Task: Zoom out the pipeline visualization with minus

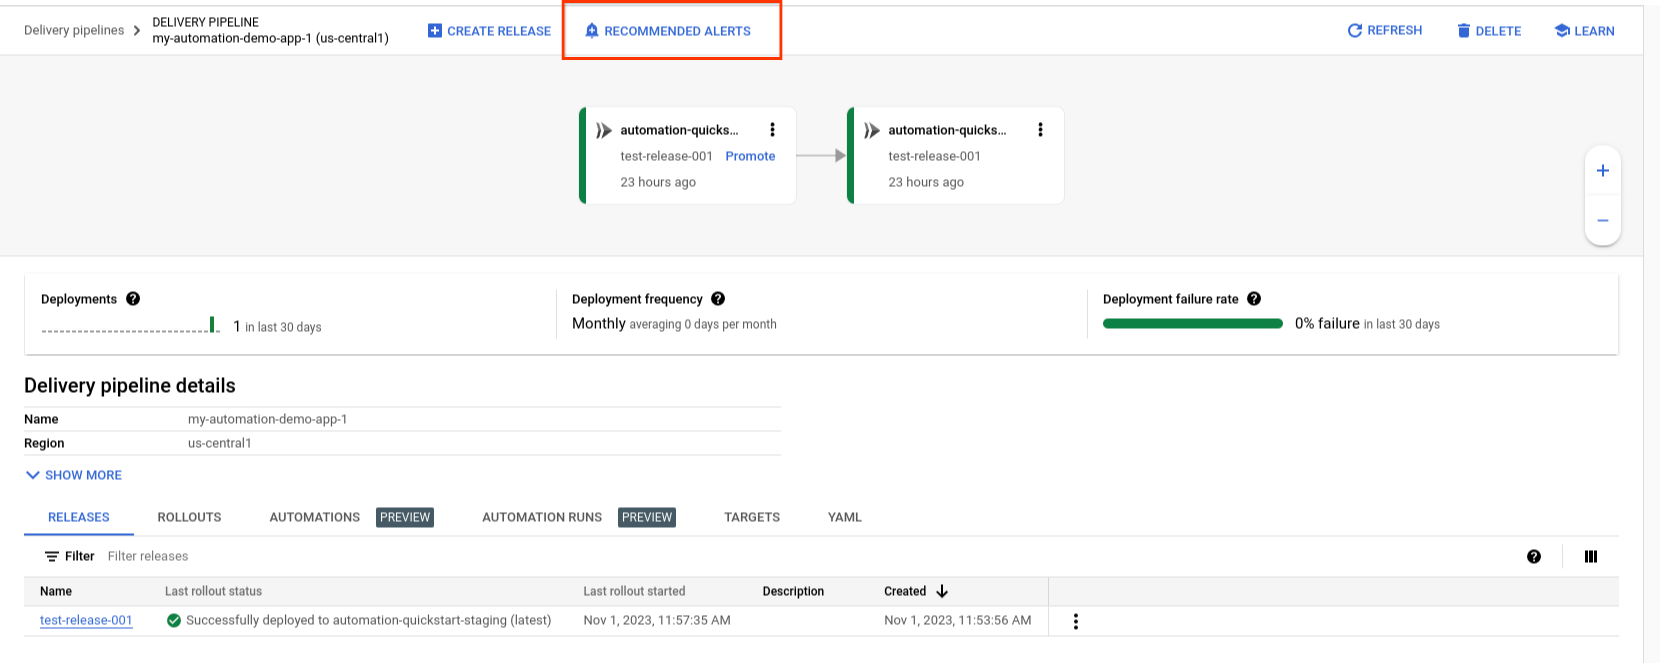Action: (x=1602, y=221)
